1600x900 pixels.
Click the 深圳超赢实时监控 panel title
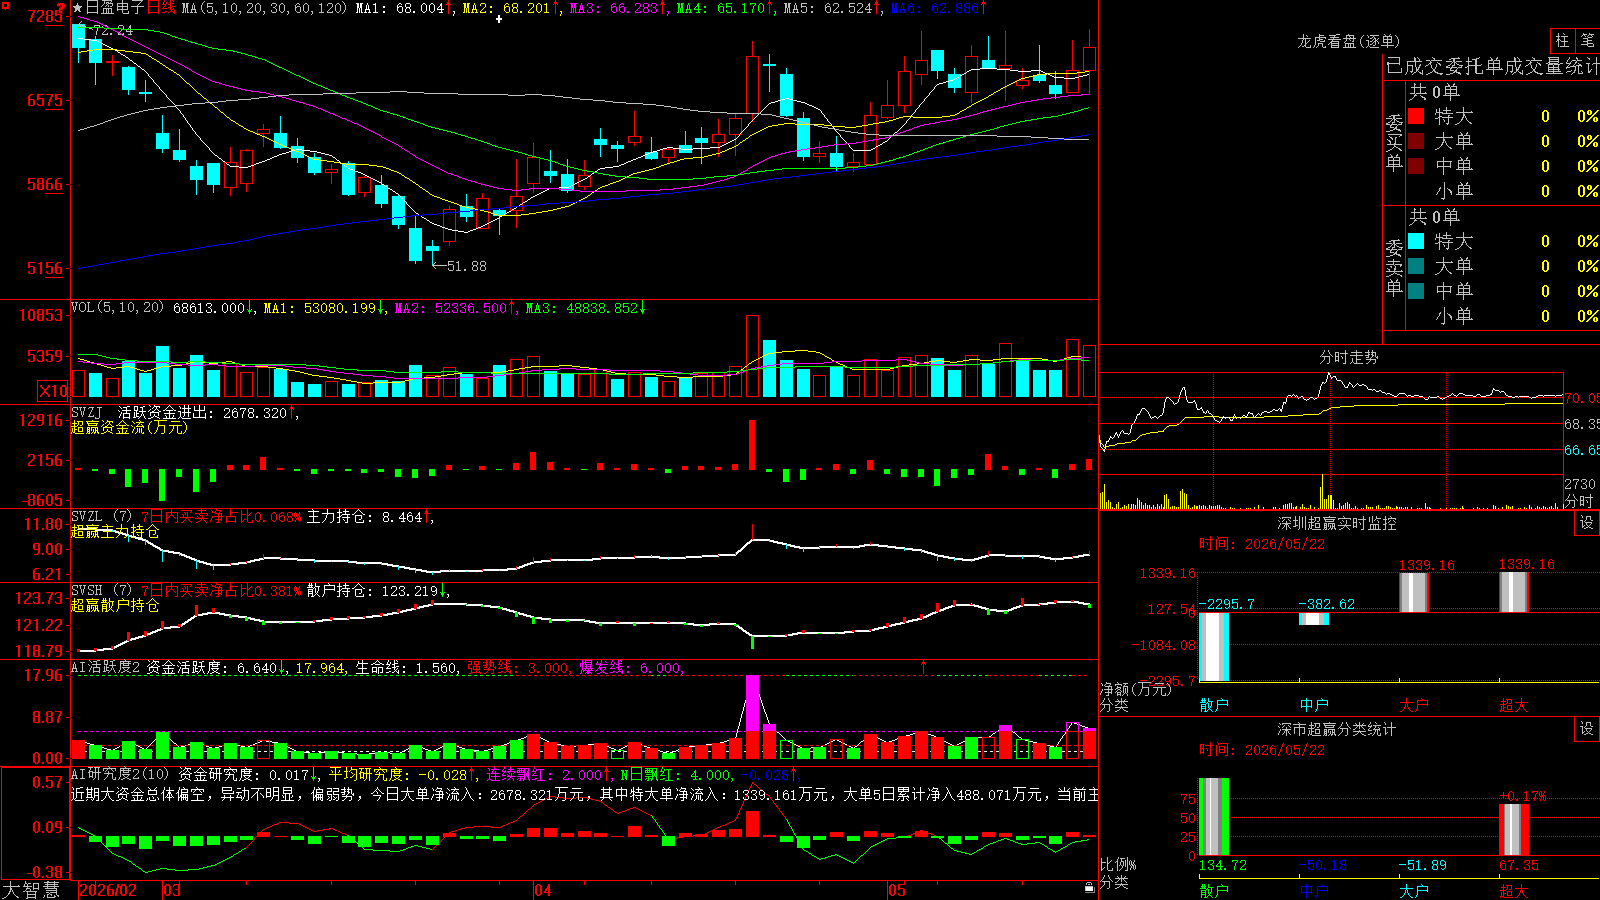point(1336,523)
